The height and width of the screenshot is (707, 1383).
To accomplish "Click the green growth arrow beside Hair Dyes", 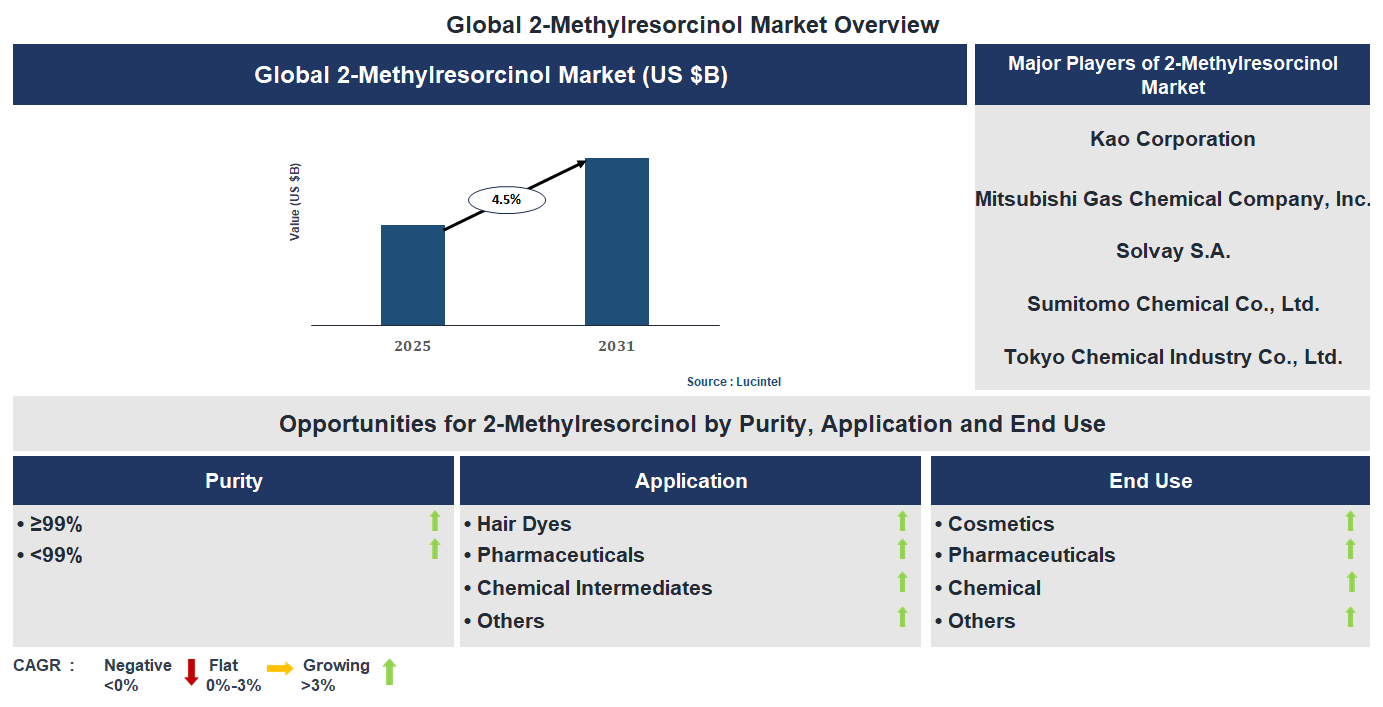I will pos(903,523).
